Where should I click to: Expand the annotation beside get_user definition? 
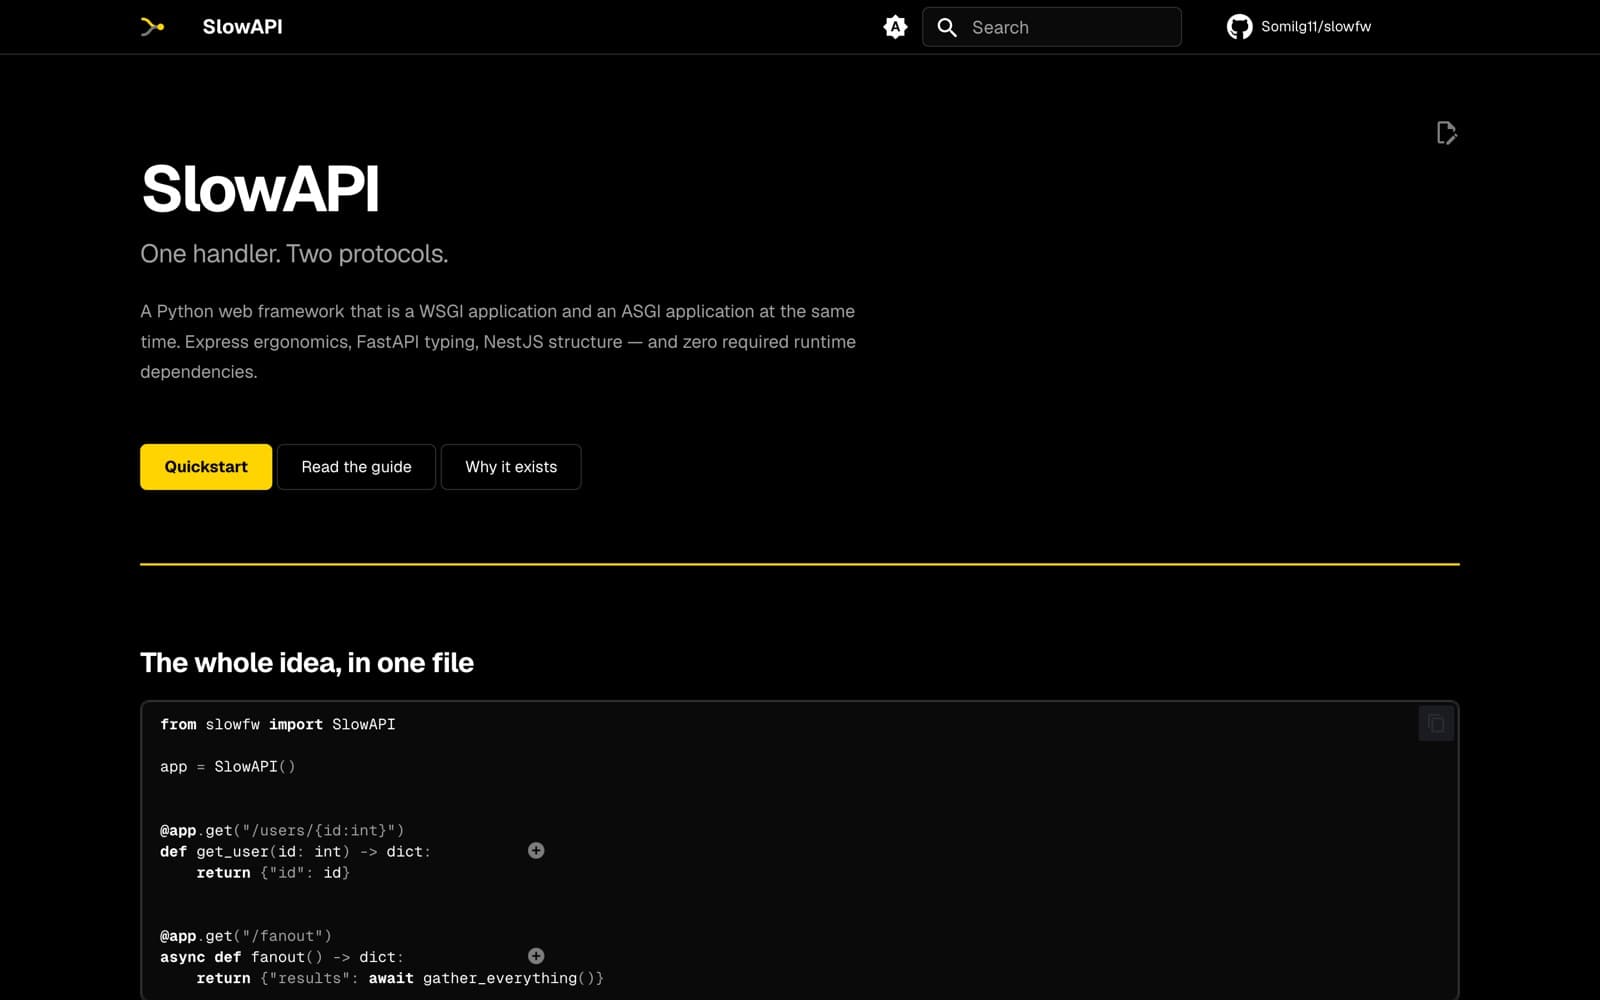pyautogui.click(x=536, y=850)
